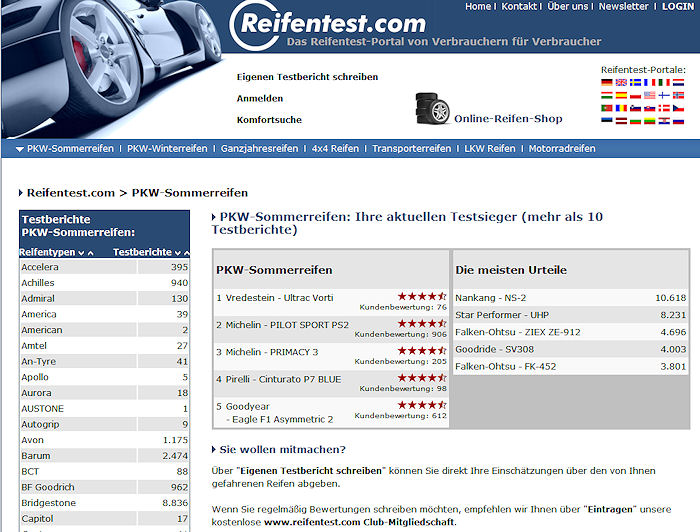Image resolution: width=700 pixels, height=532 pixels.
Task: Open the Online-Reifen-Shop link
Action: pos(508,119)
